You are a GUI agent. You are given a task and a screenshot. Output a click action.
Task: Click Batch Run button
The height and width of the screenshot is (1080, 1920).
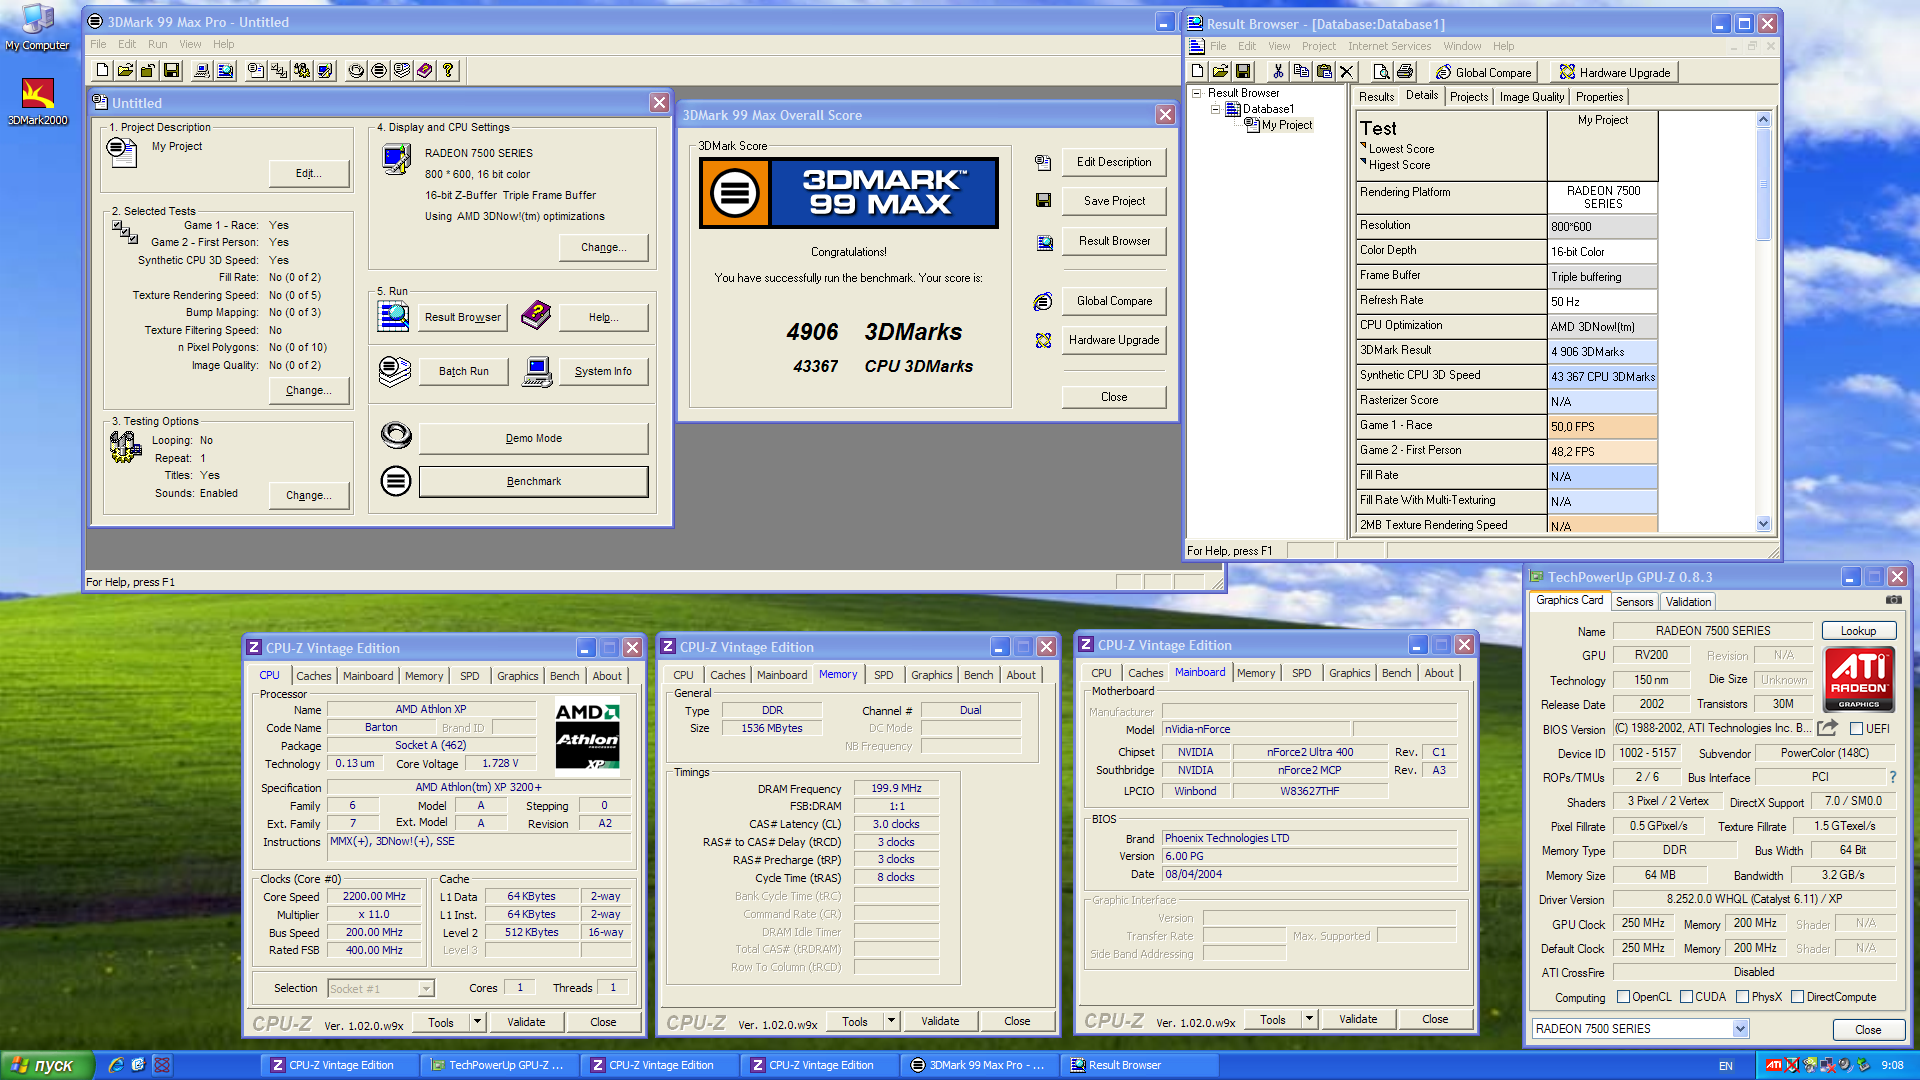point(463,371)
